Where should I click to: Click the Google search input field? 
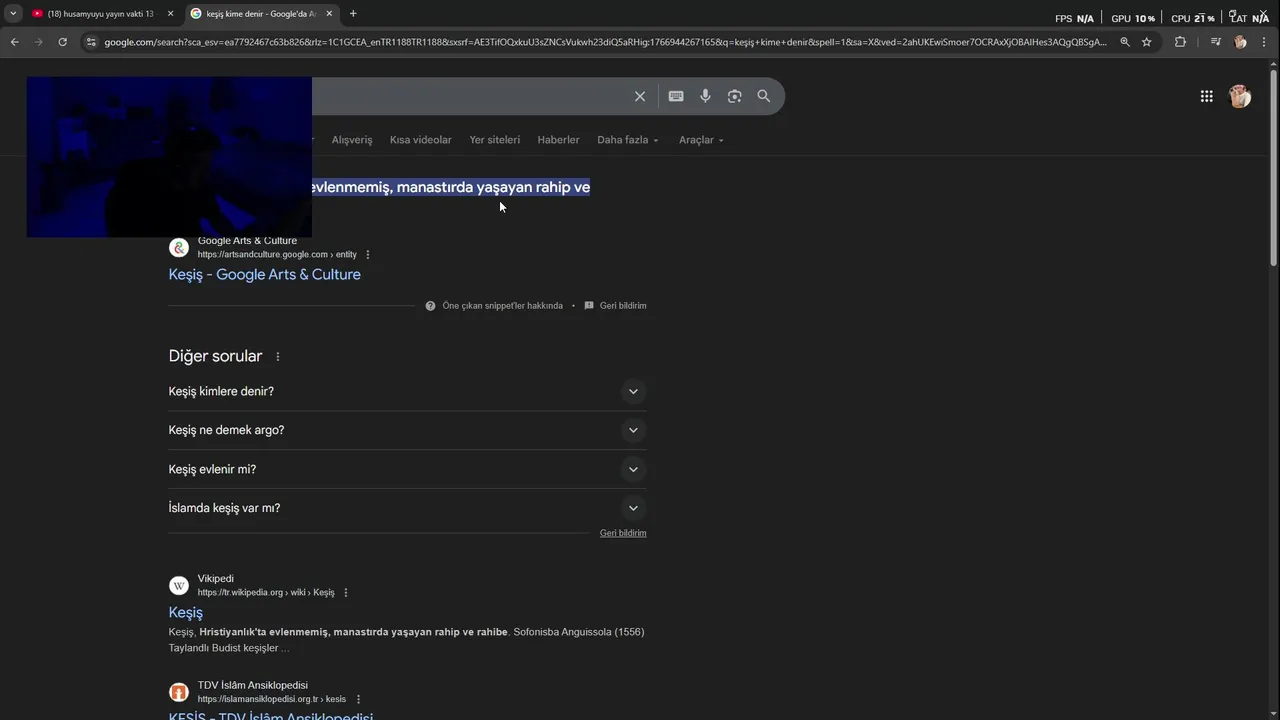[470, 96]
